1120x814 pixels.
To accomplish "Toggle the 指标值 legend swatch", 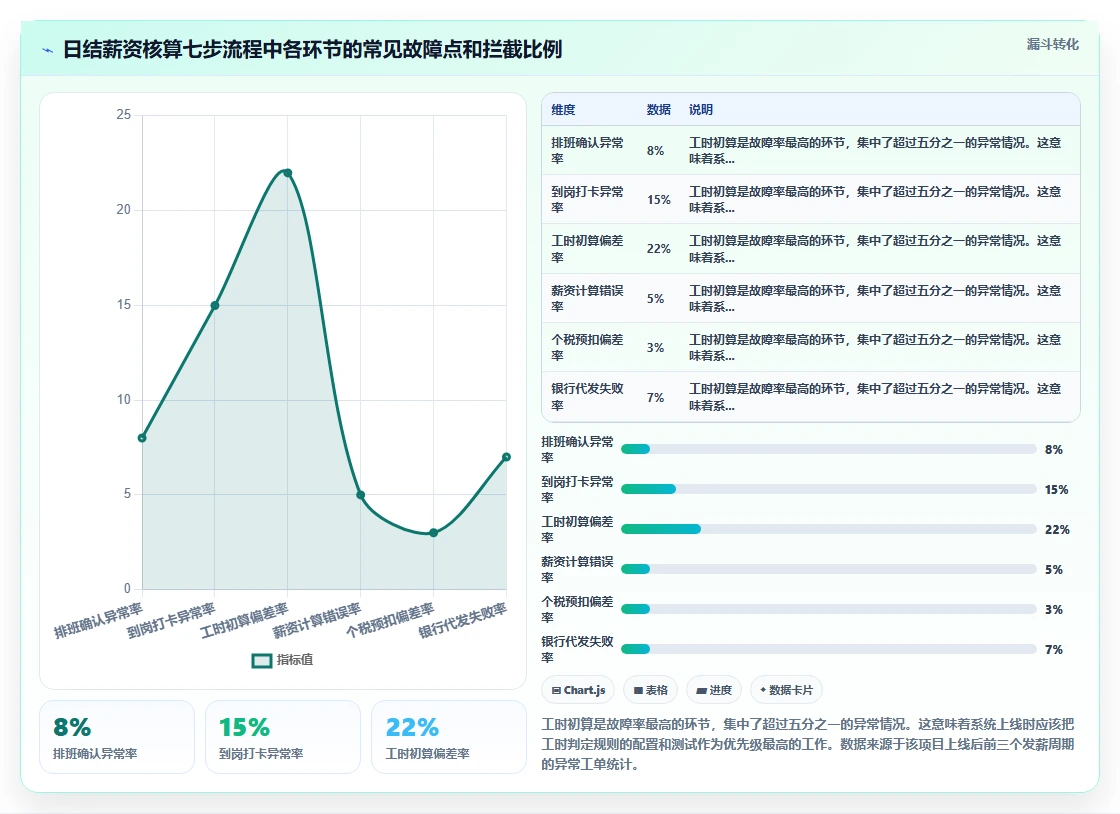I will 261,660.
